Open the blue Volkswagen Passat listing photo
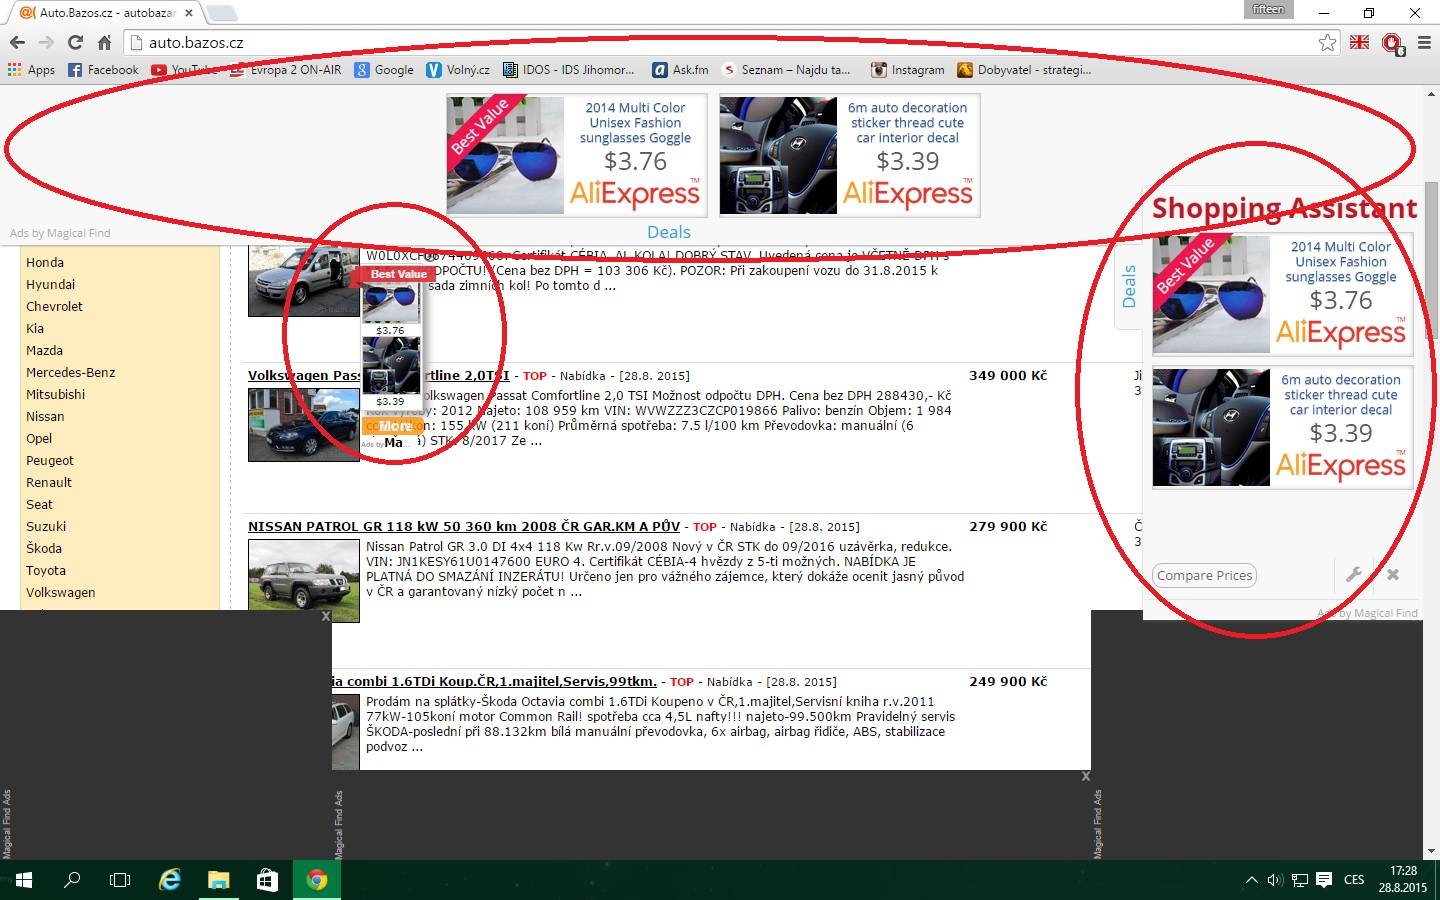The image size is (1440, 900). [x=304, y=425]
